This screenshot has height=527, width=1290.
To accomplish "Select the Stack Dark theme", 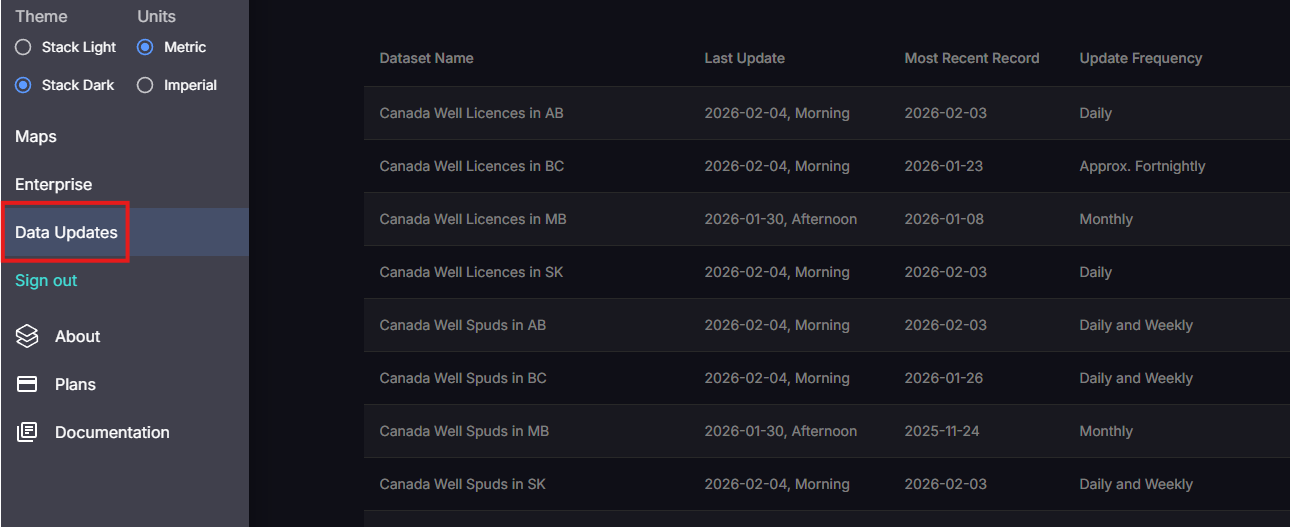I will click(24, 85).
